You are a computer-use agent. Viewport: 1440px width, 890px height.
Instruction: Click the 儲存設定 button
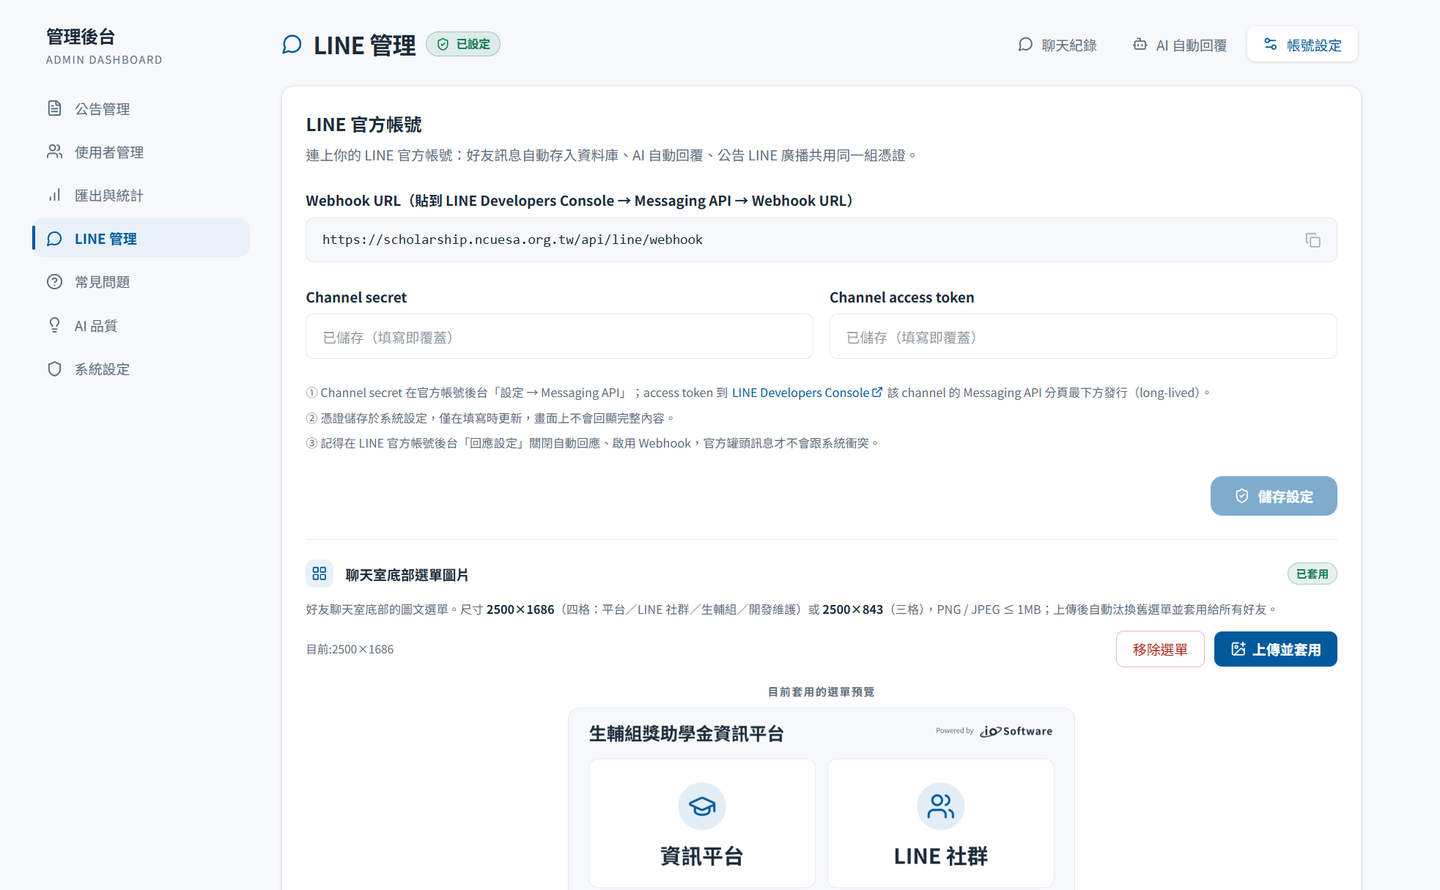coord(1273,496)
